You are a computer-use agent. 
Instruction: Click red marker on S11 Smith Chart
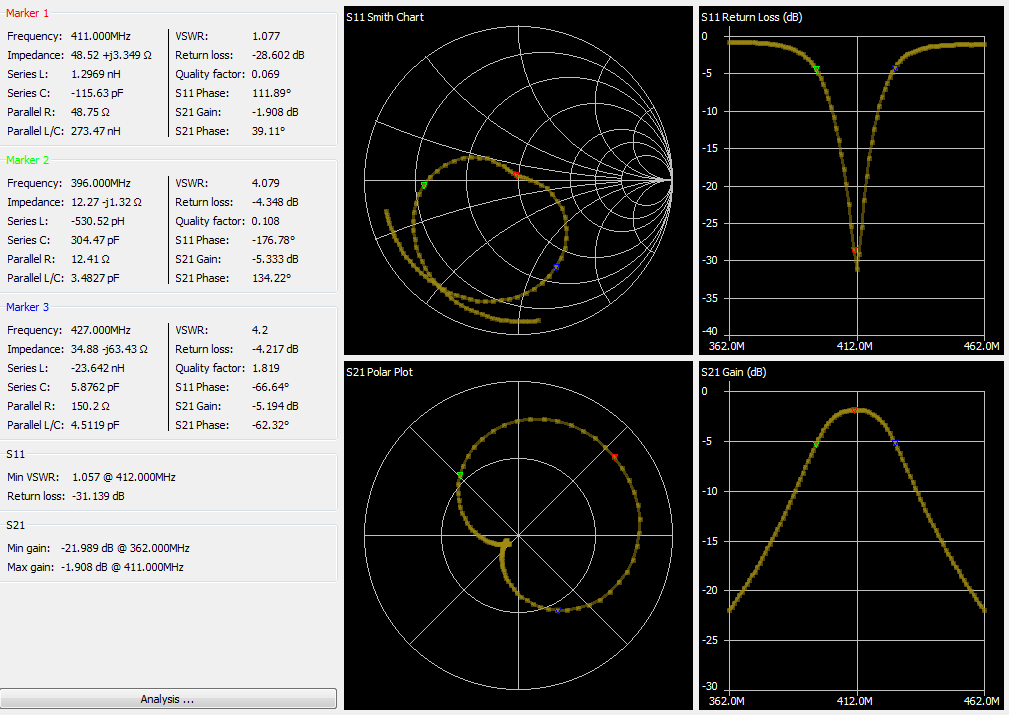pyautogui.click(x=516, y=175)
